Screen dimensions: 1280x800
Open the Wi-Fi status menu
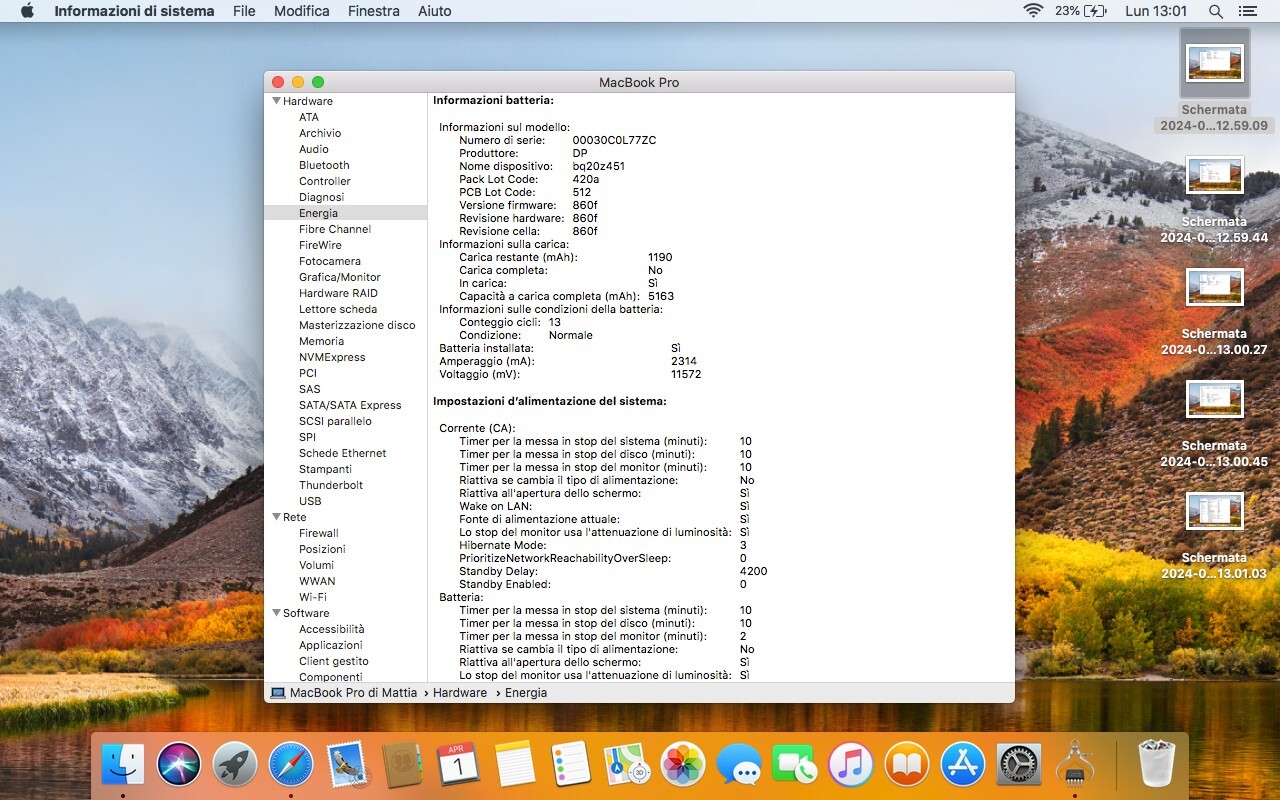(1033, 11)
